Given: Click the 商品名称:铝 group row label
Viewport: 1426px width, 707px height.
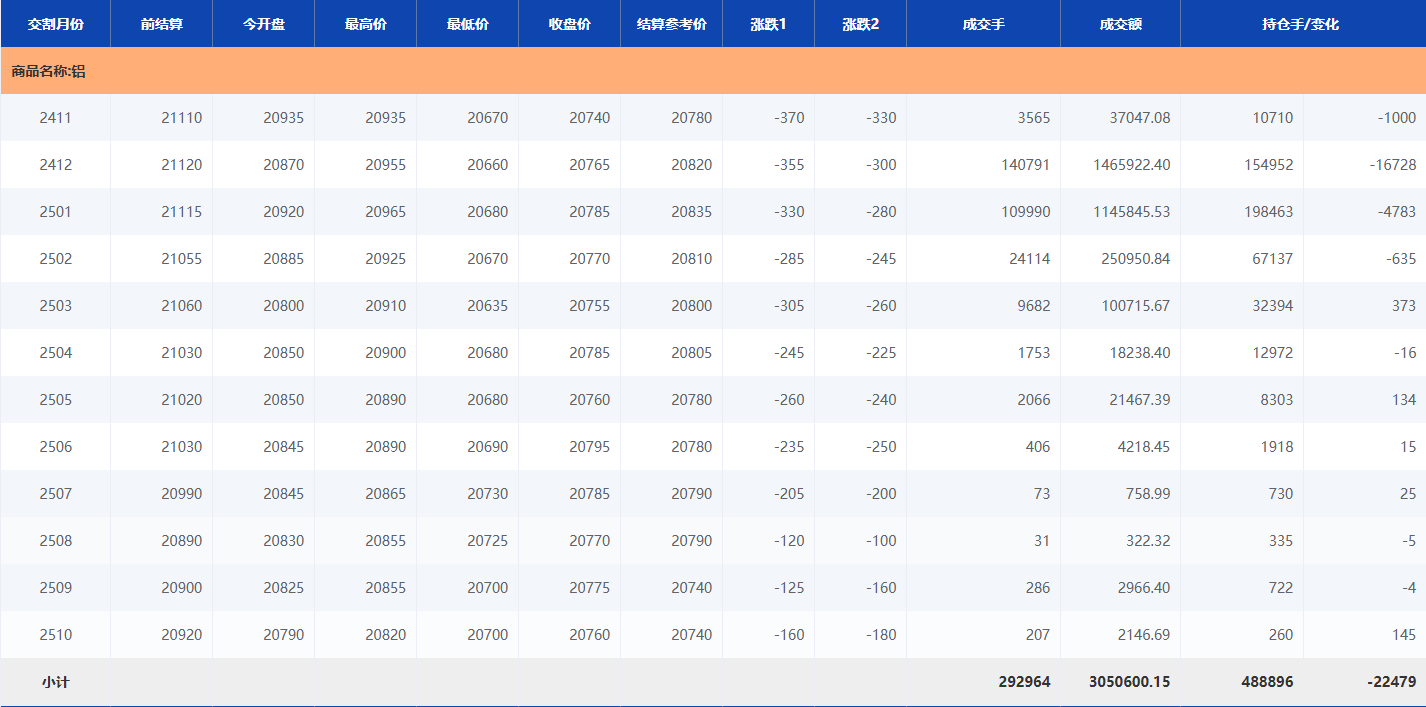Looking at the screenshot, I should point(48,71).
